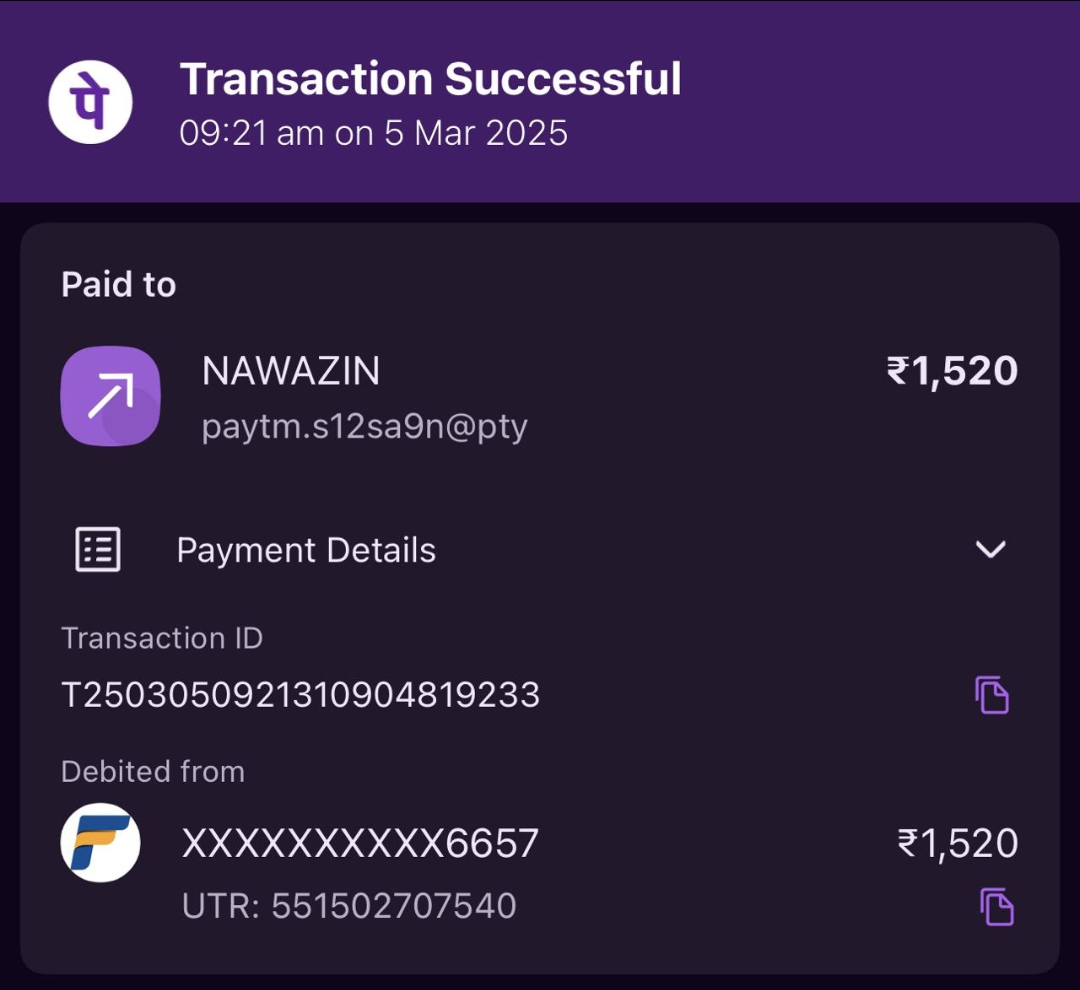1080x990 pixels.
Task: Tap the PhonePe logo icon
Action: click(x=91, y=102)
